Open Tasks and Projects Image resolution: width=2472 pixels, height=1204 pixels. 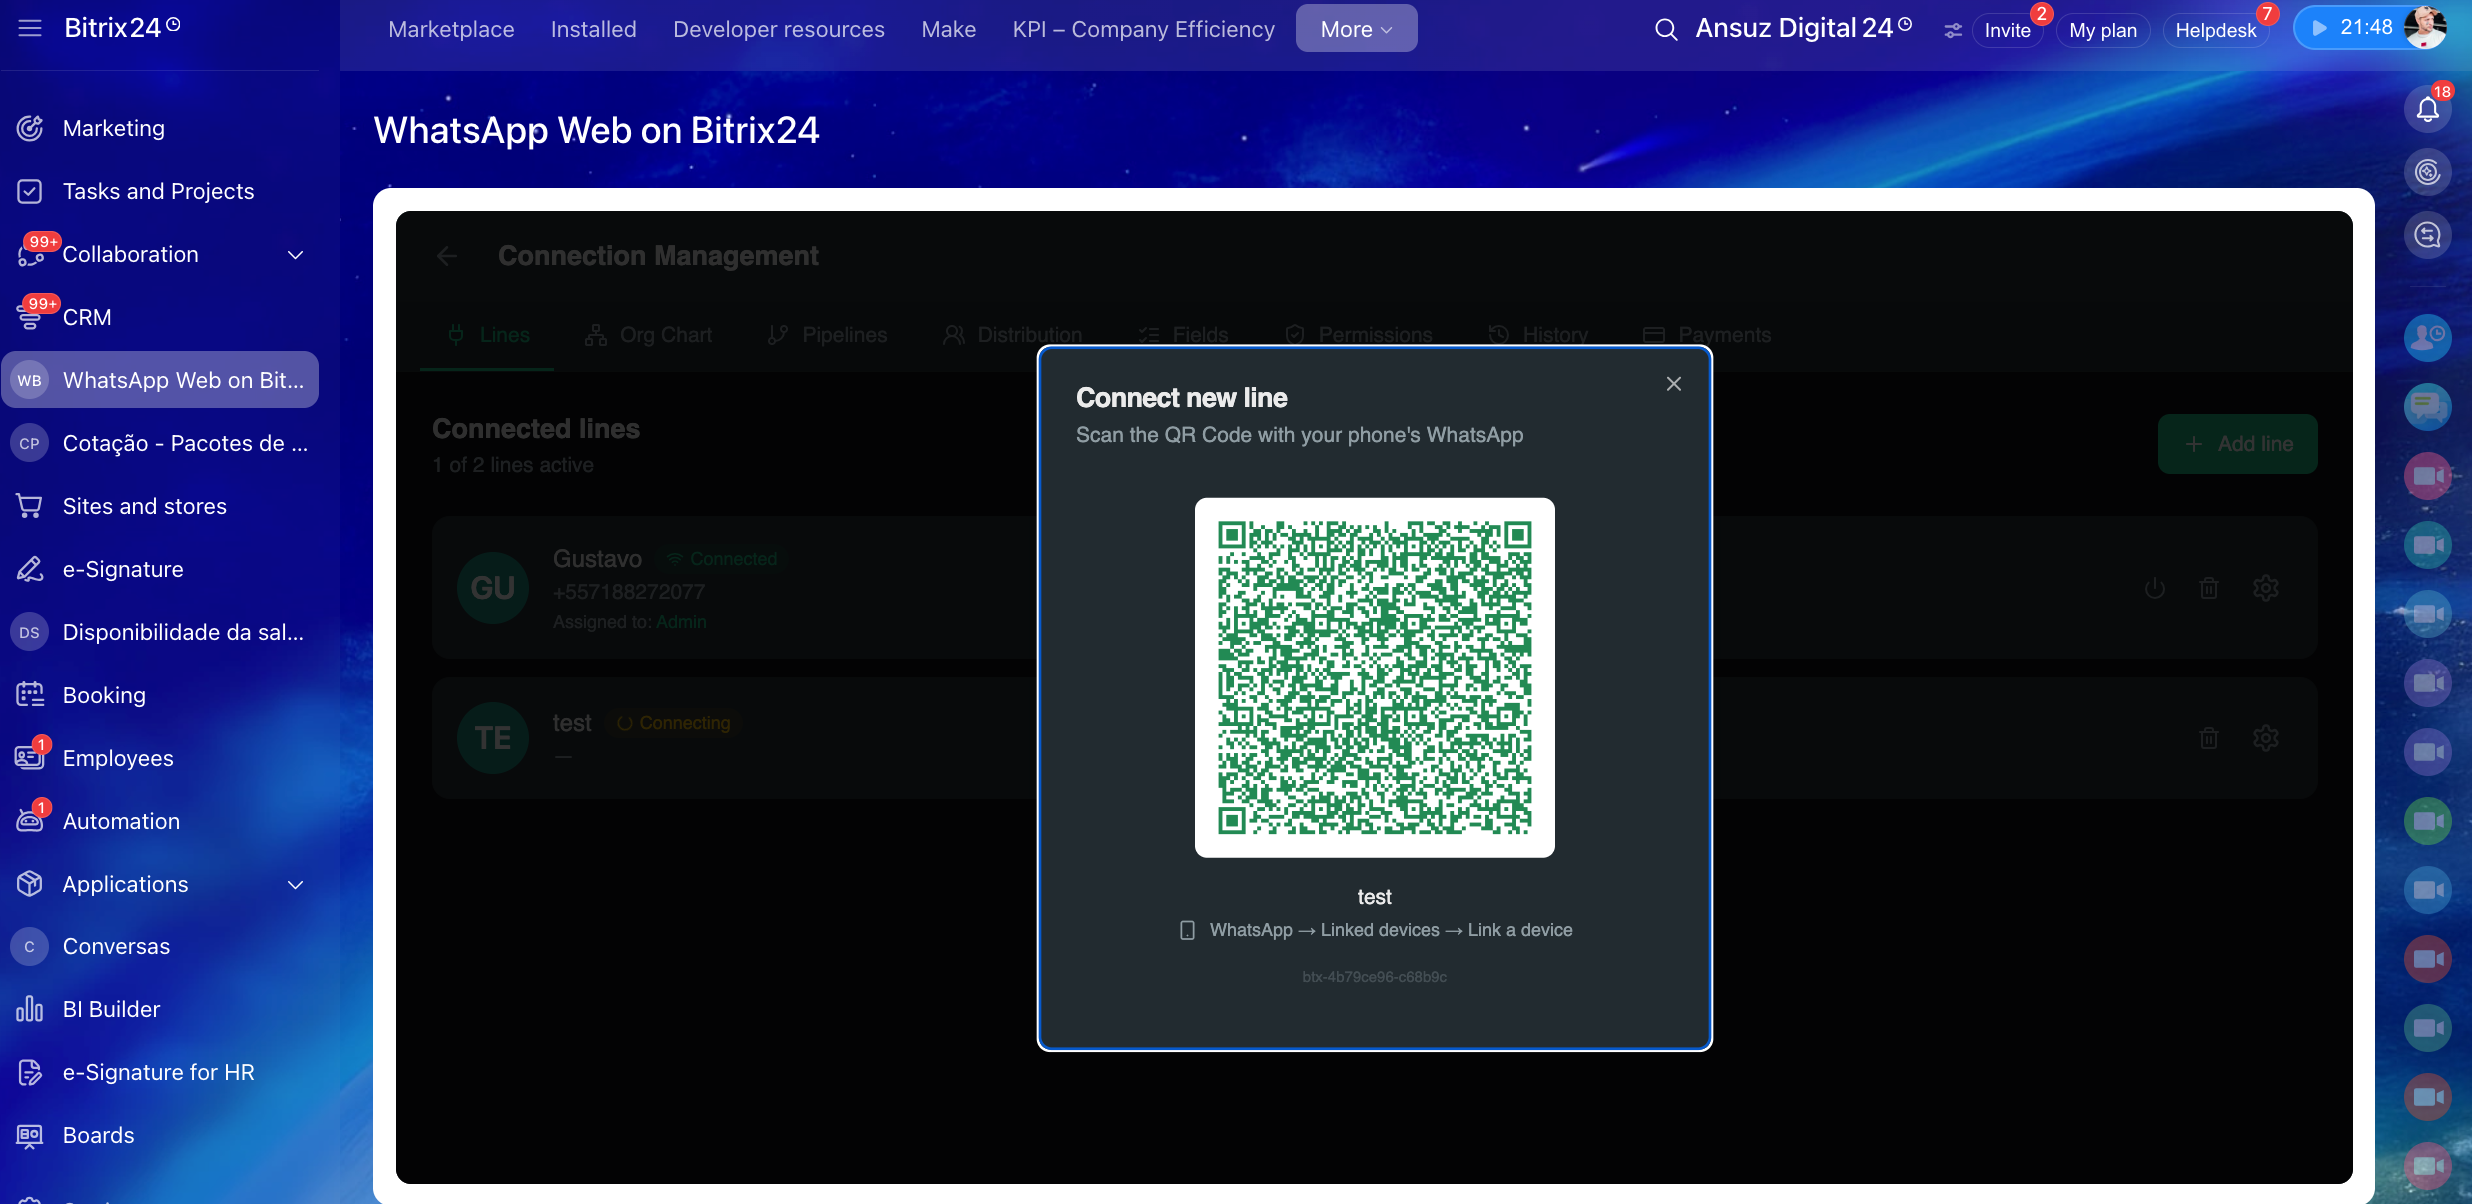tap(160, 191)
